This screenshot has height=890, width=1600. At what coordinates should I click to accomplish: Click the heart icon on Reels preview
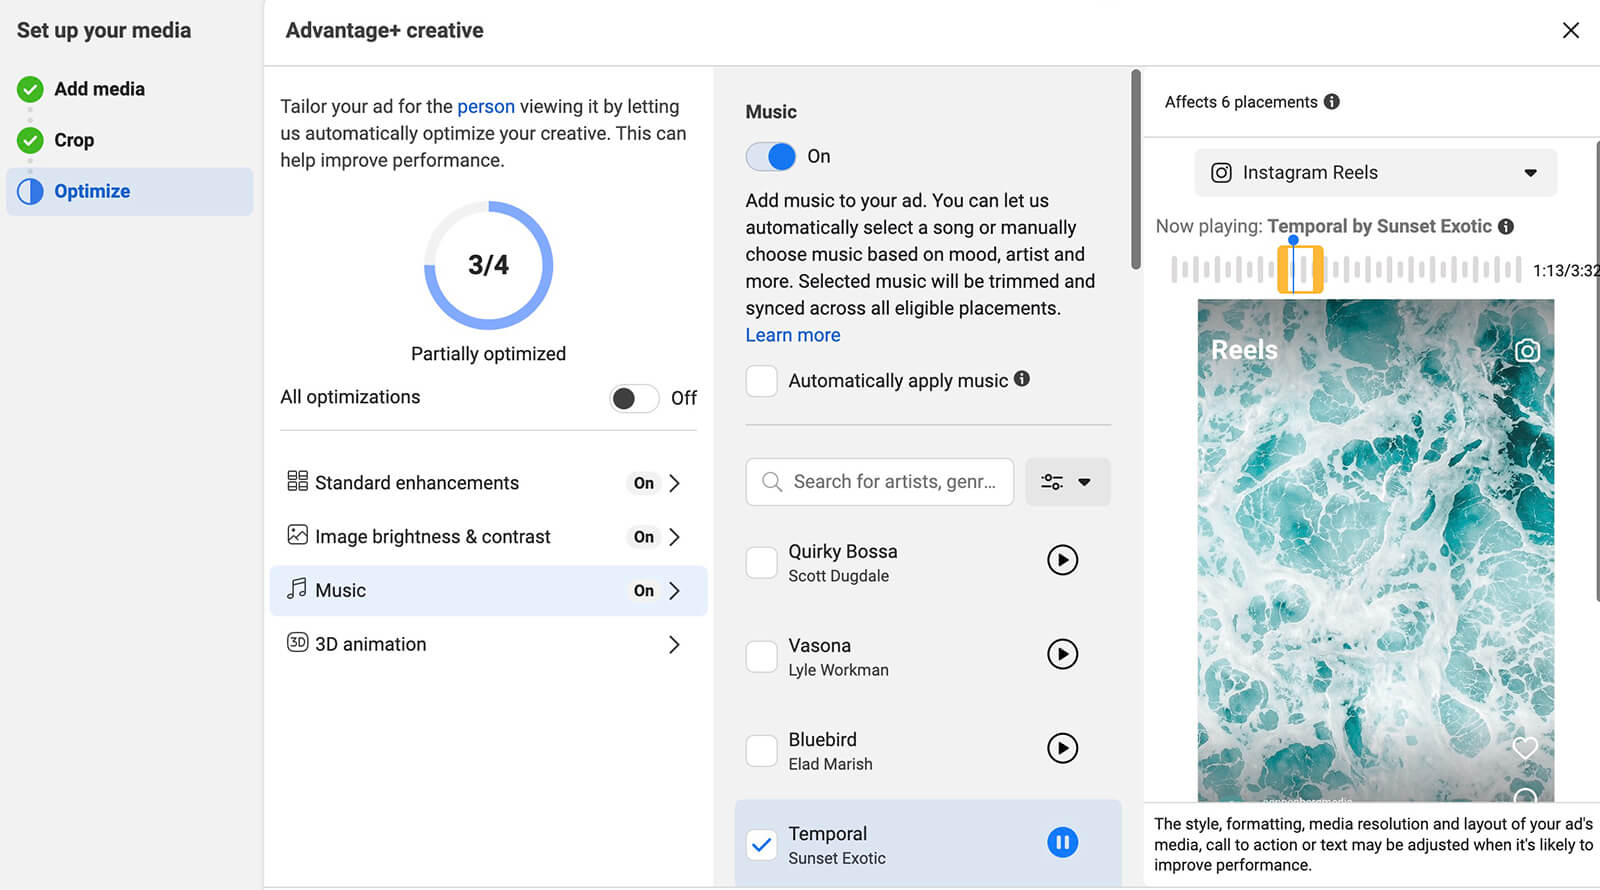tap(1525, 747)
